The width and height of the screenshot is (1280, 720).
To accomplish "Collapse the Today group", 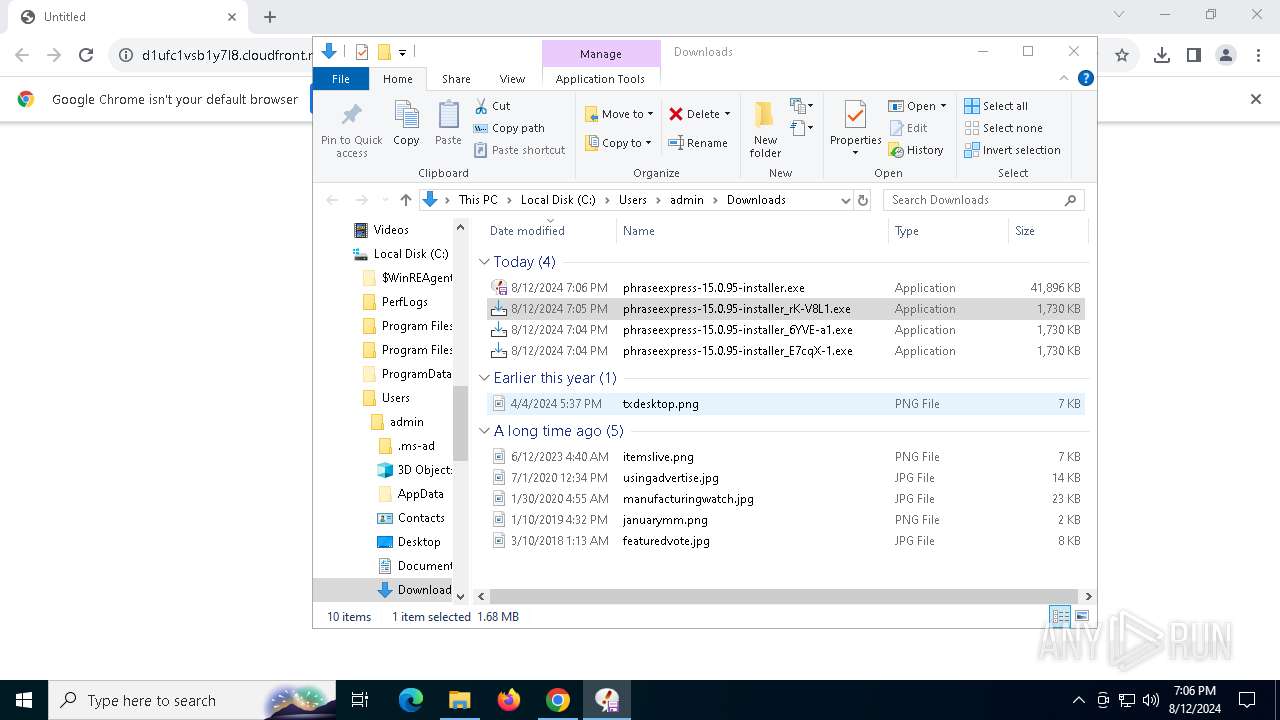I will click(x=484, y=262).
